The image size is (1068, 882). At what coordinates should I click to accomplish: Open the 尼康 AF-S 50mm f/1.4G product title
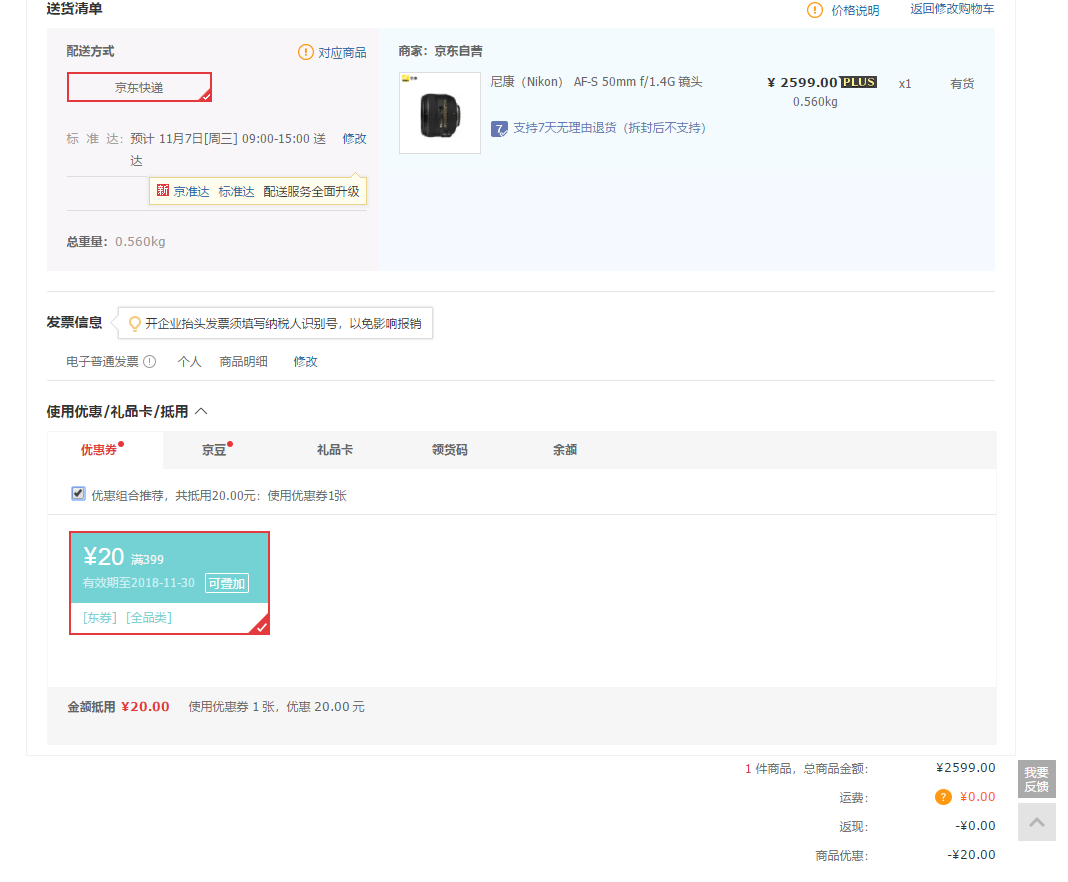tap(596, 82)
